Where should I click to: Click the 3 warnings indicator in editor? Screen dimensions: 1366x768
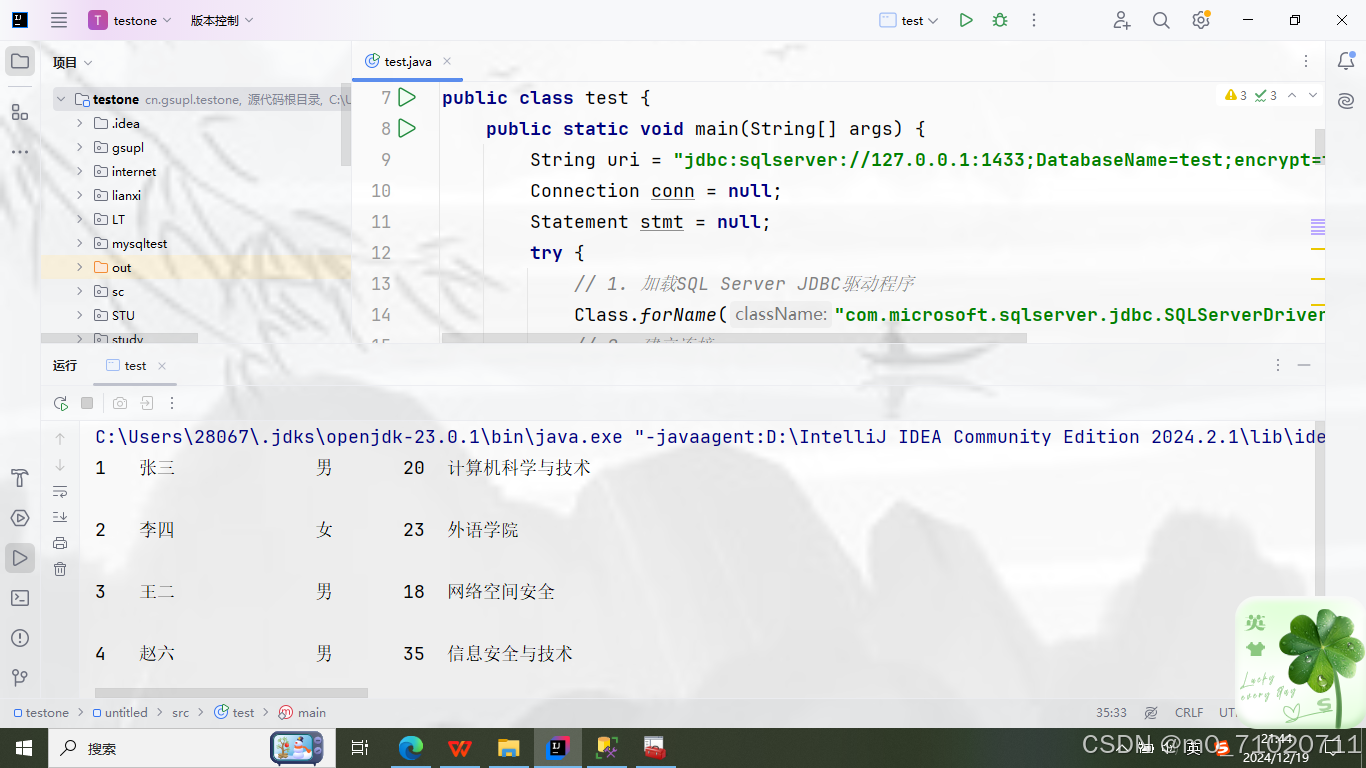(x=1236, y=96)
